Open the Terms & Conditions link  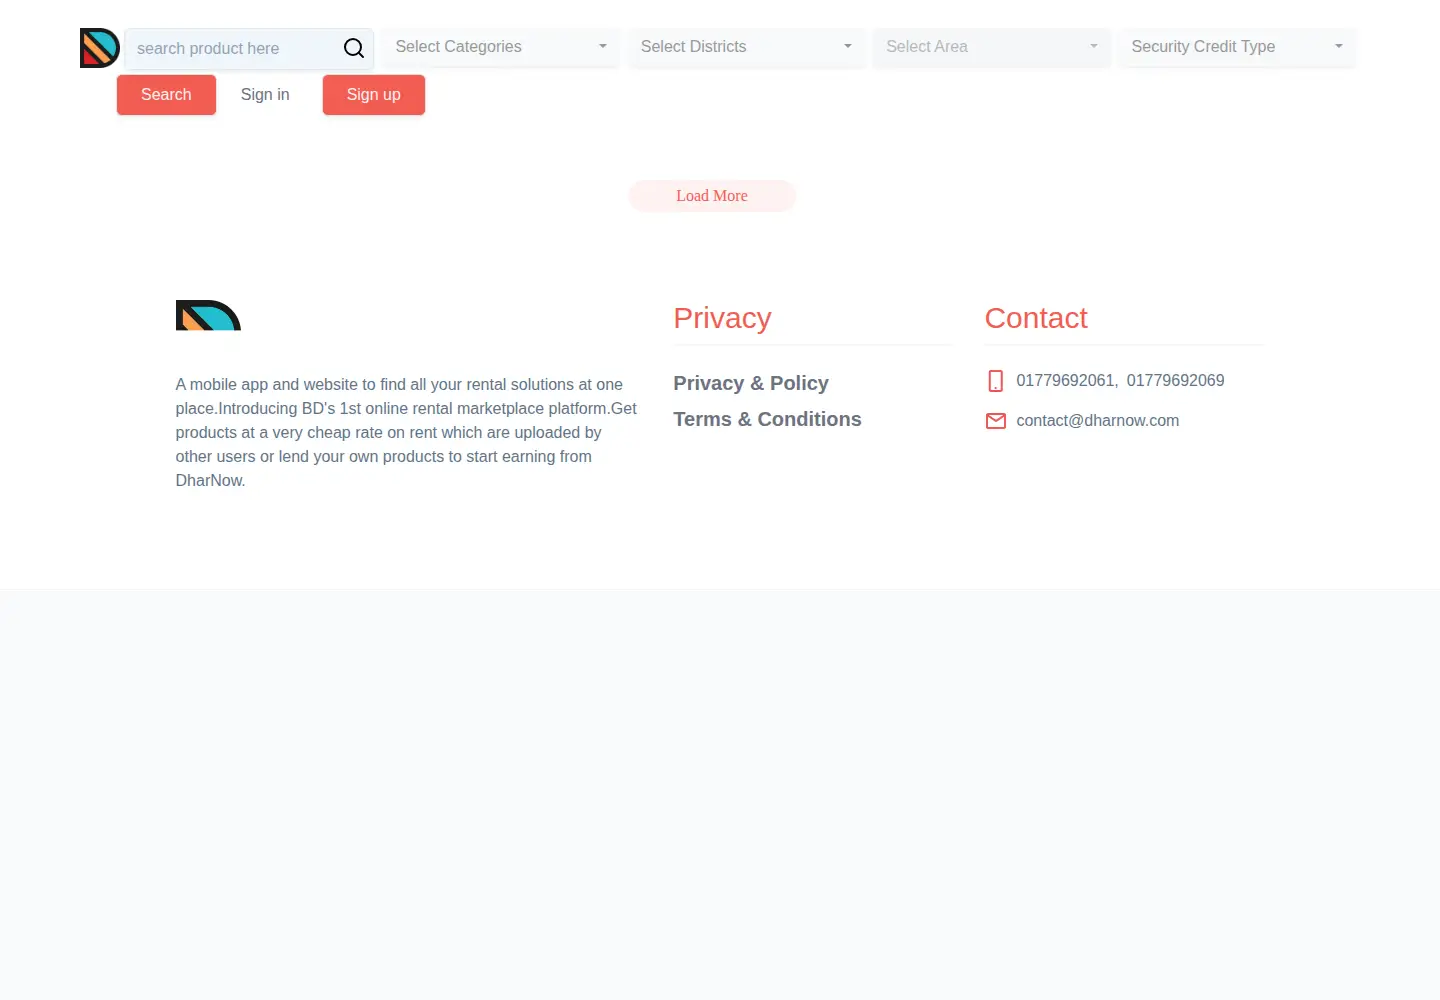click(x=767, y=419)
